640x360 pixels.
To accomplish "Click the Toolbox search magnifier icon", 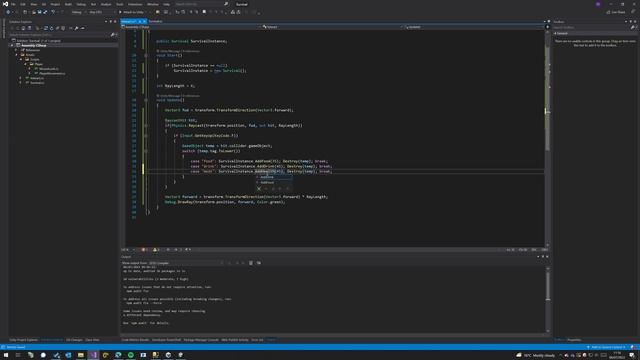I will (632, 27).
